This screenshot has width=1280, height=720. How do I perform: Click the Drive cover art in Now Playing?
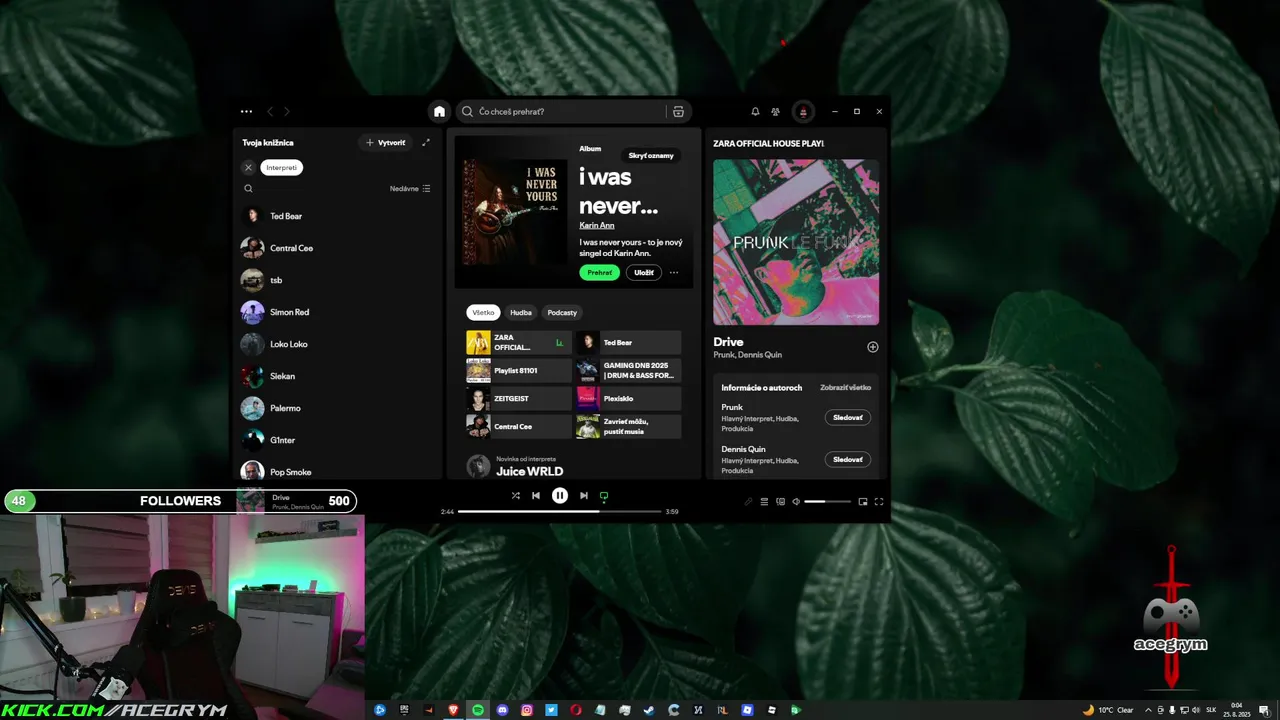(x=796, y=242)
